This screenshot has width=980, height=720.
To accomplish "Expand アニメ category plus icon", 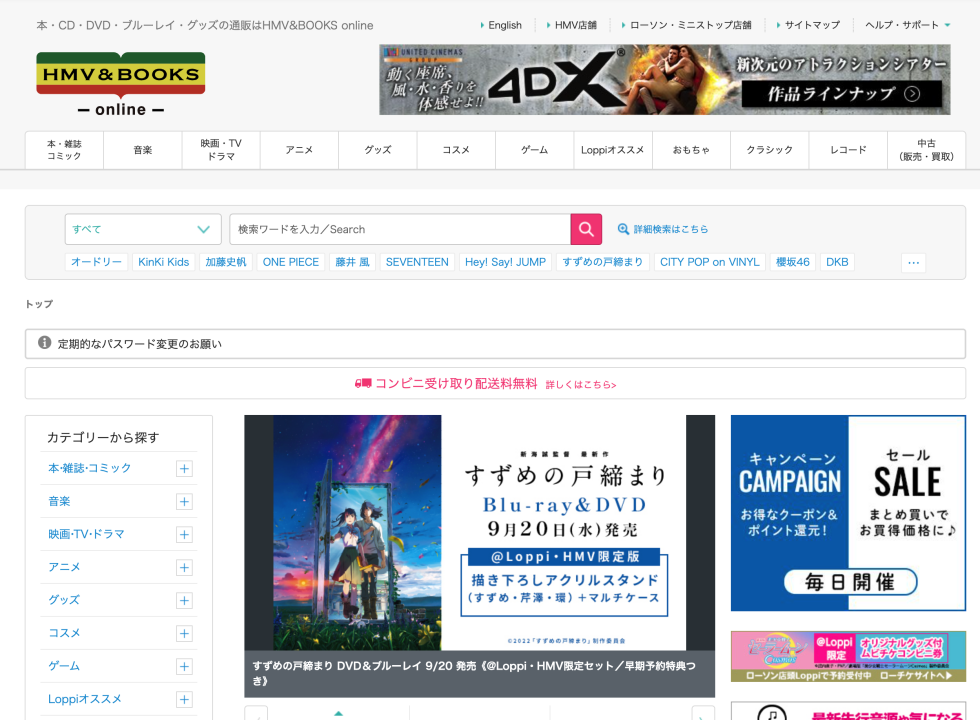I will click(x=184, y=568).
